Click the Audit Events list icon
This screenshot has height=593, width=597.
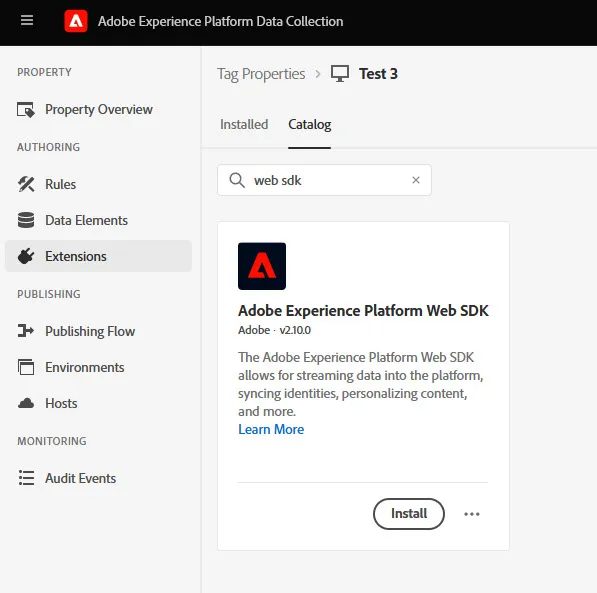click(26, 478)
